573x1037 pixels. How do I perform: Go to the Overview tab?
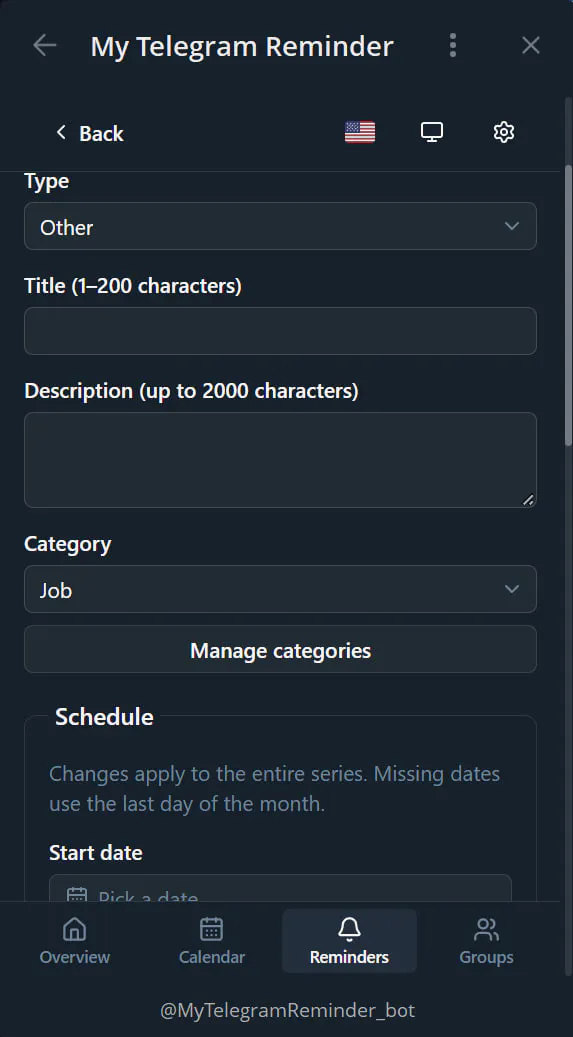[75, 940]
